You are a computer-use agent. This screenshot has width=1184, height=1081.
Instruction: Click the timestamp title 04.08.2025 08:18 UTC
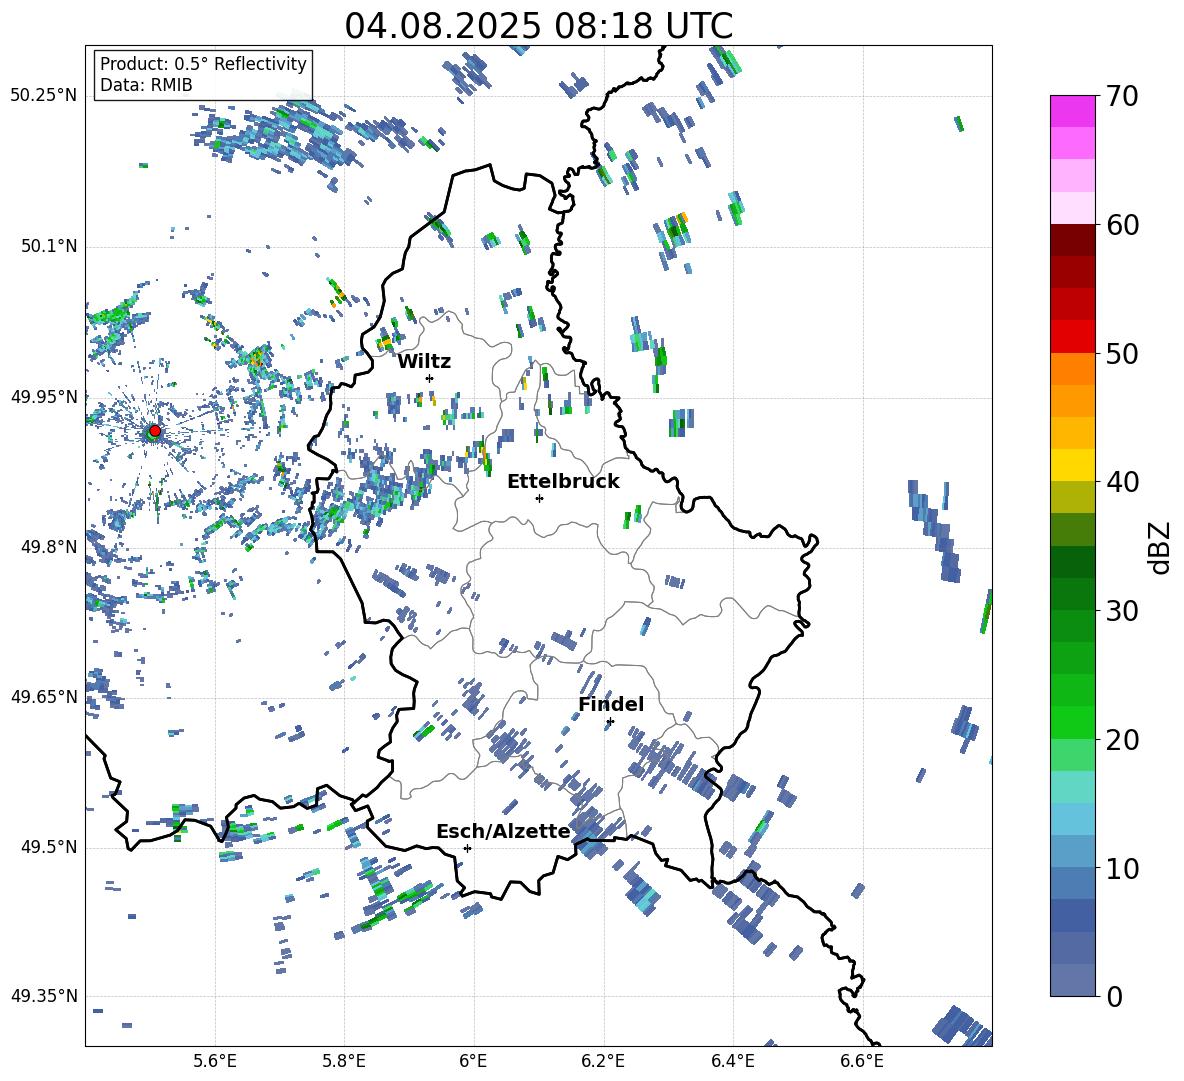pyautogui.click(x=538, y=26)
